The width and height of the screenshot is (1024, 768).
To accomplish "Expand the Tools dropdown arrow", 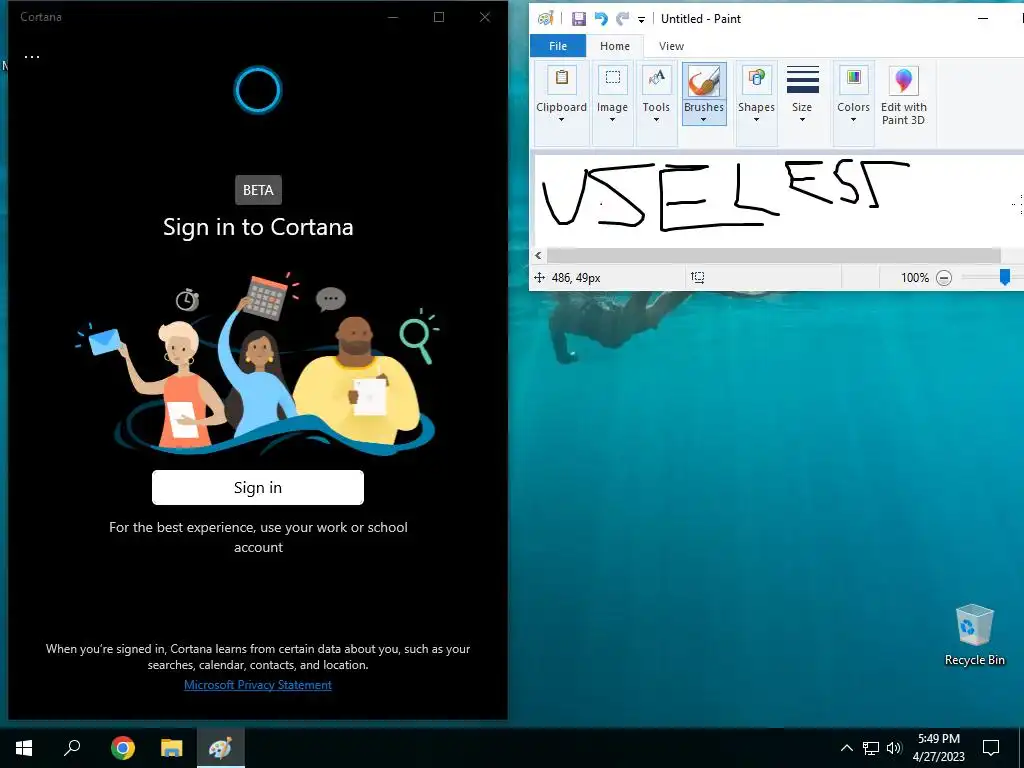I will point(656,120).
